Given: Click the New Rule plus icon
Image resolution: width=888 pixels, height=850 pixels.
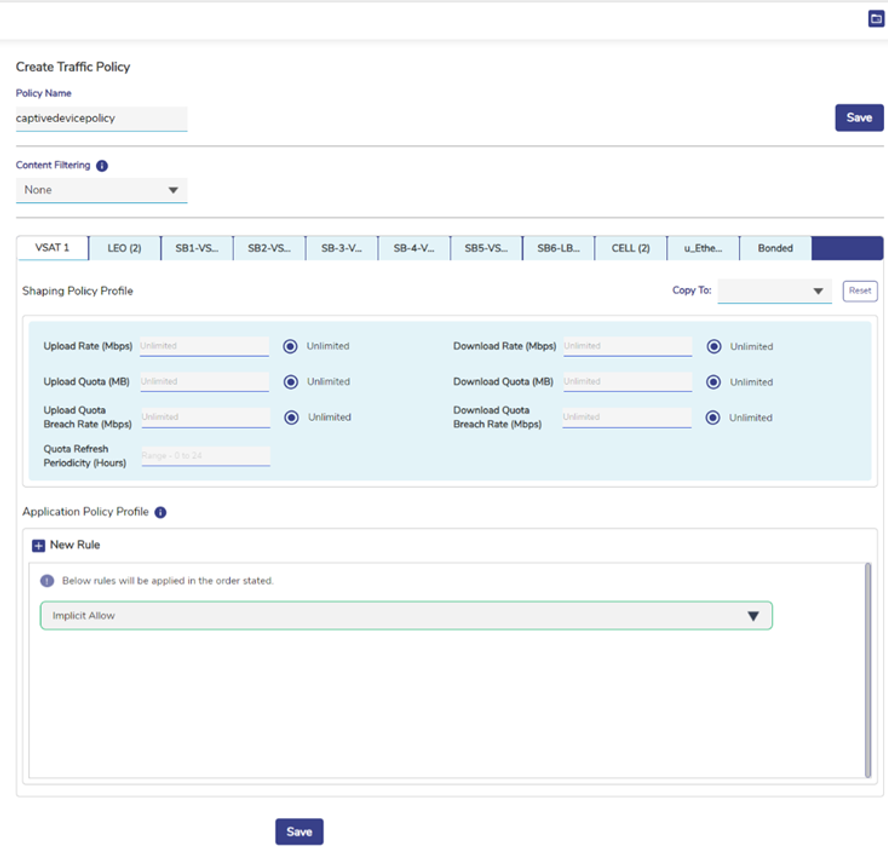Looking at the screenshot, I should (39, 546).
